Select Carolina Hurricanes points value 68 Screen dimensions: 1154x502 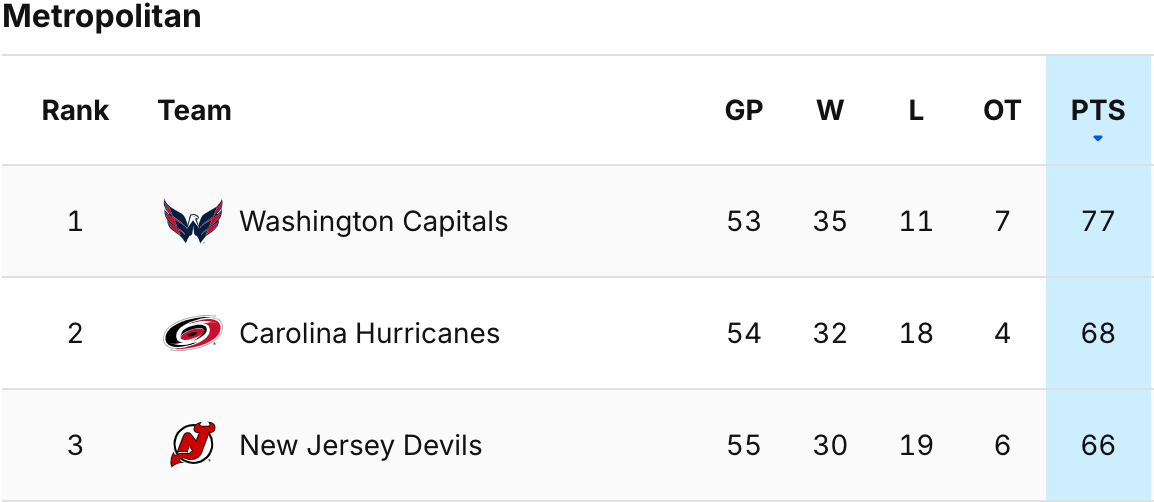point(1098,333)
